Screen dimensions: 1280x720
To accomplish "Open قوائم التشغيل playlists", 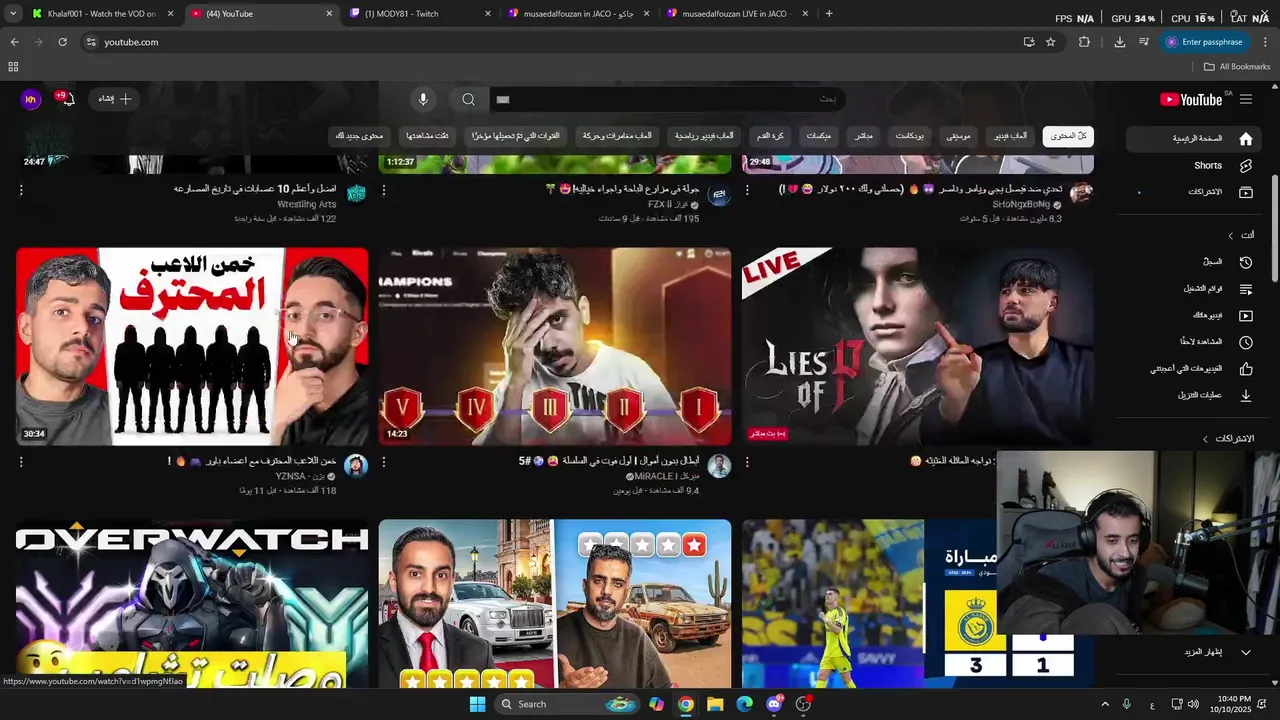I will [x=1203, y=289].
